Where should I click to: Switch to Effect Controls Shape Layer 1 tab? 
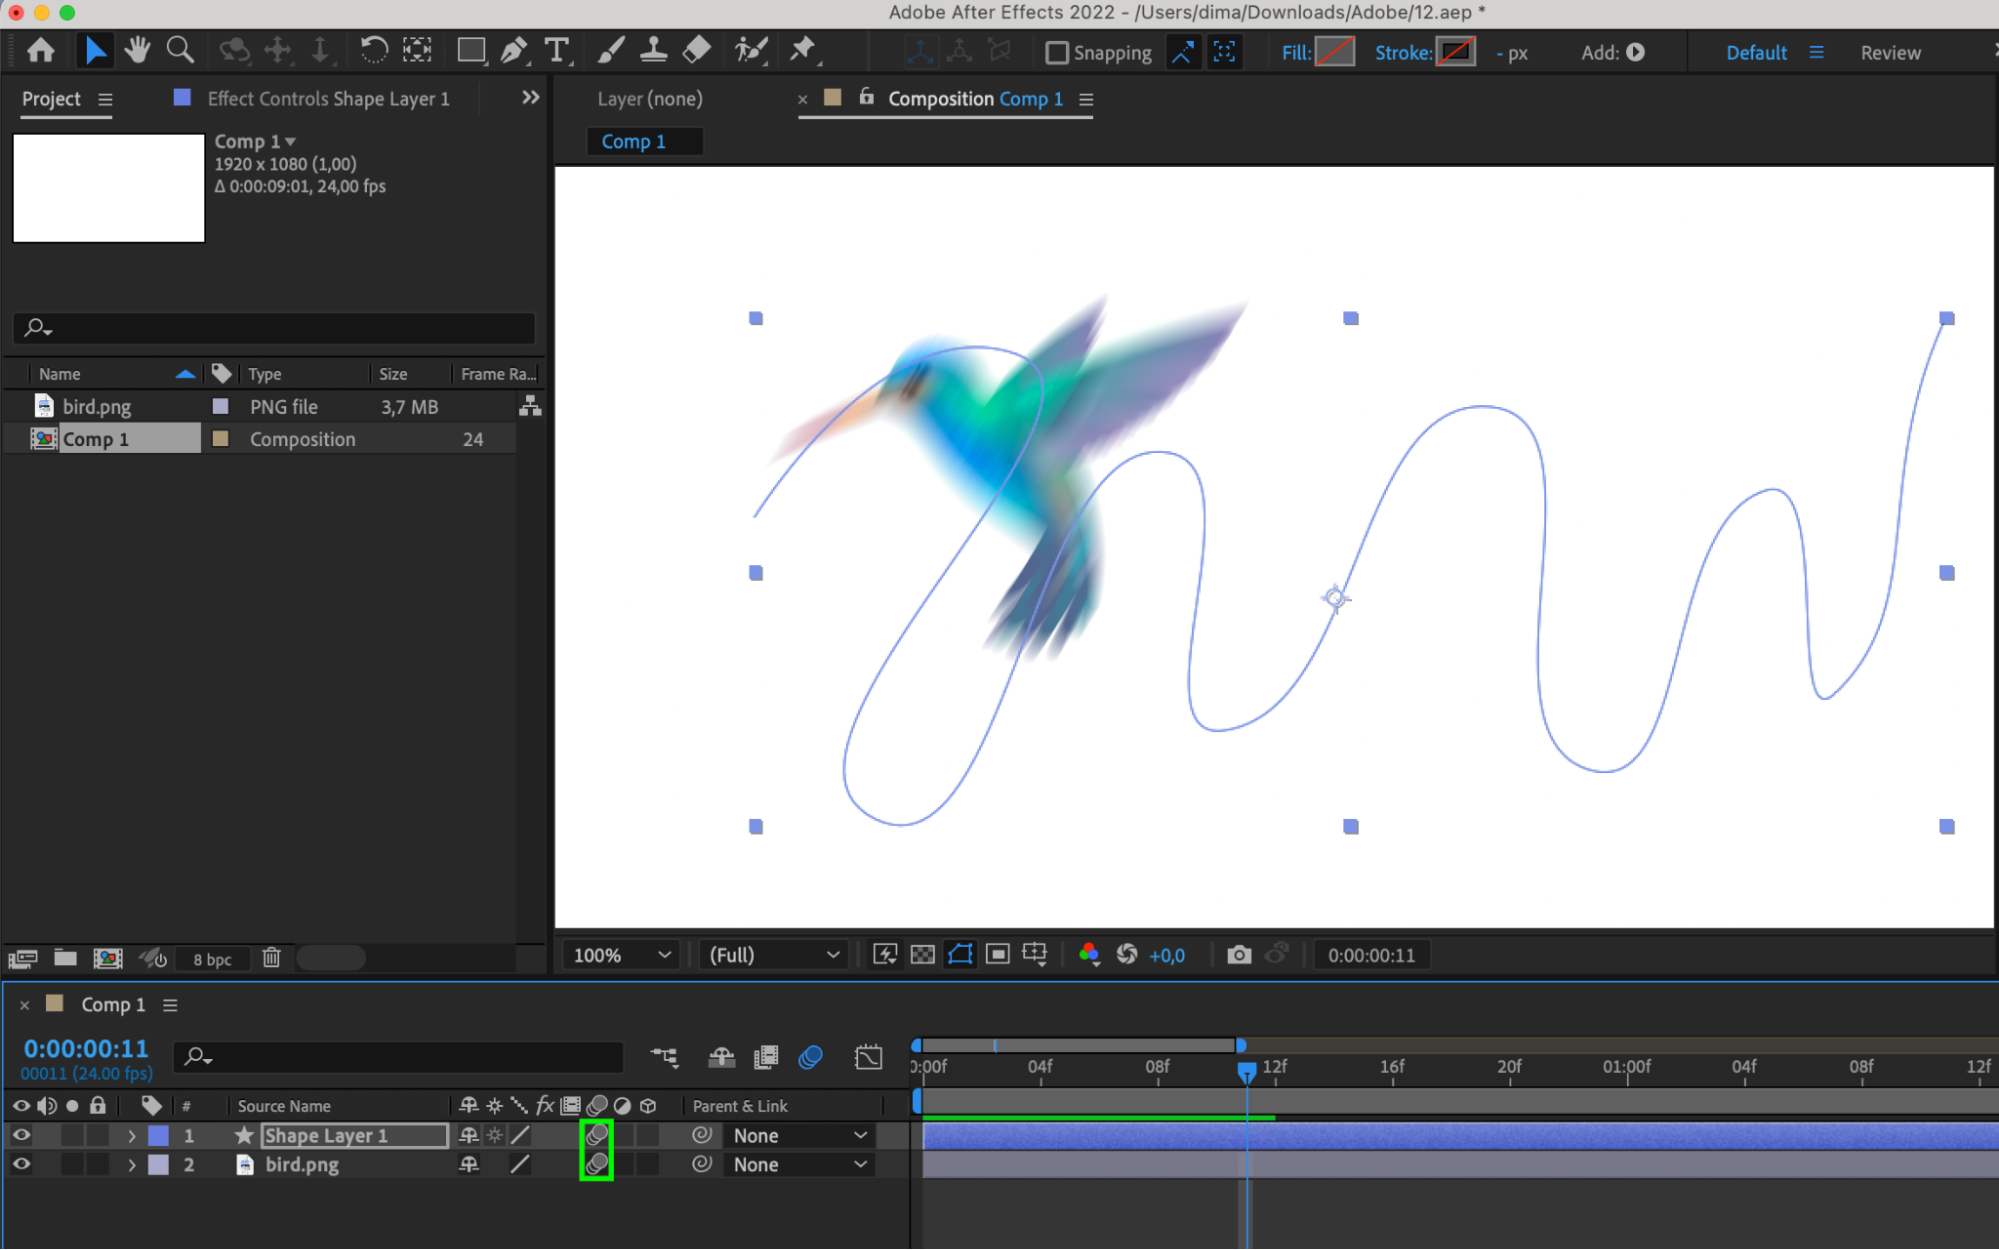pos(327,99)
